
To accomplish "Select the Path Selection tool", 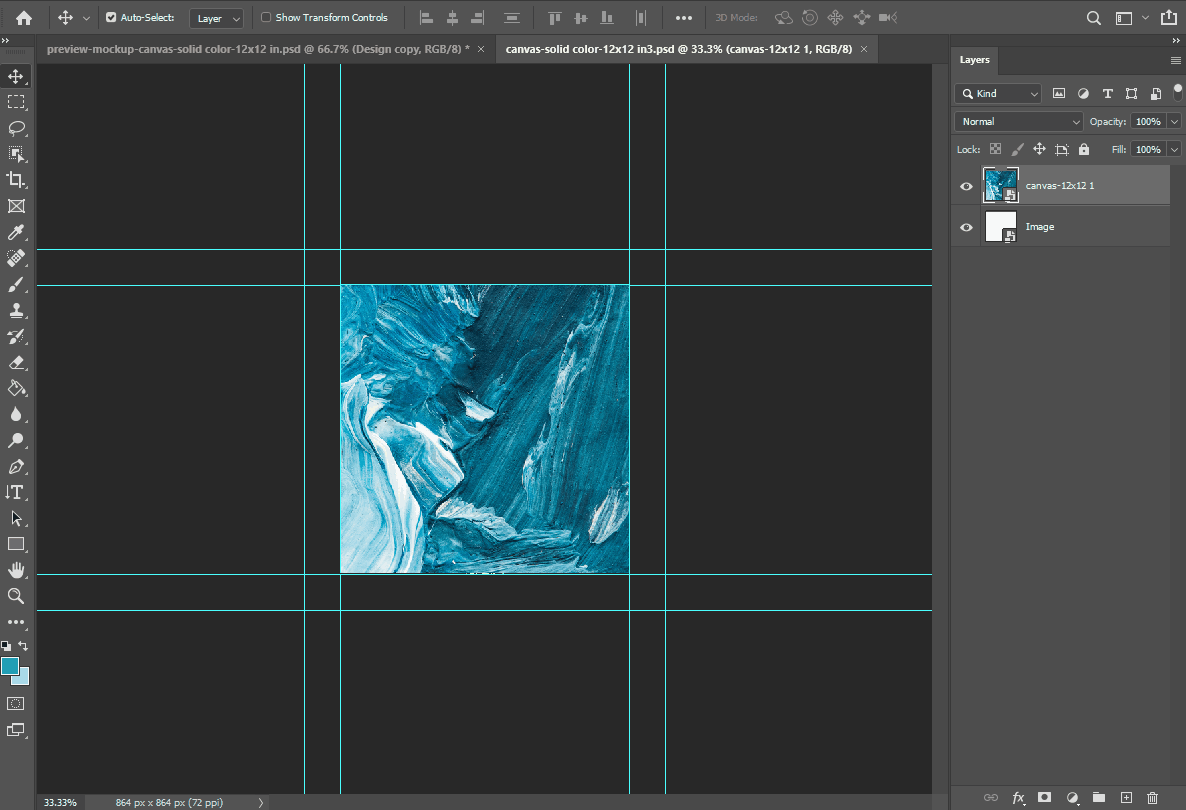I will click(16, 518).
